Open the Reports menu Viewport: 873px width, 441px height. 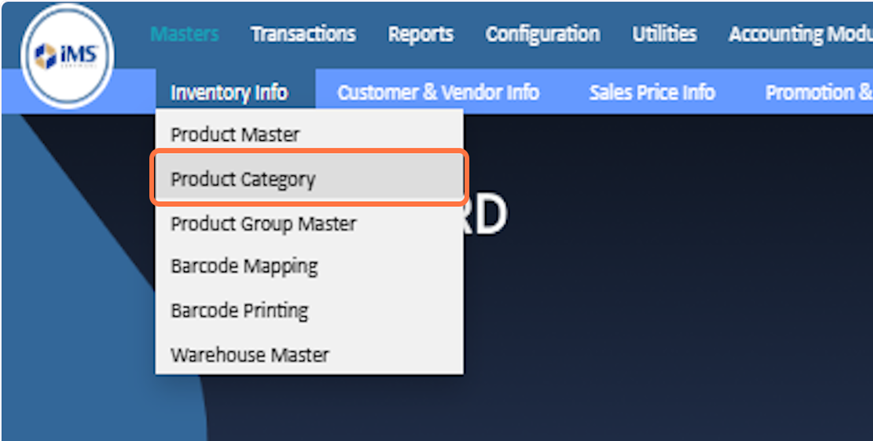pos(420,34)
